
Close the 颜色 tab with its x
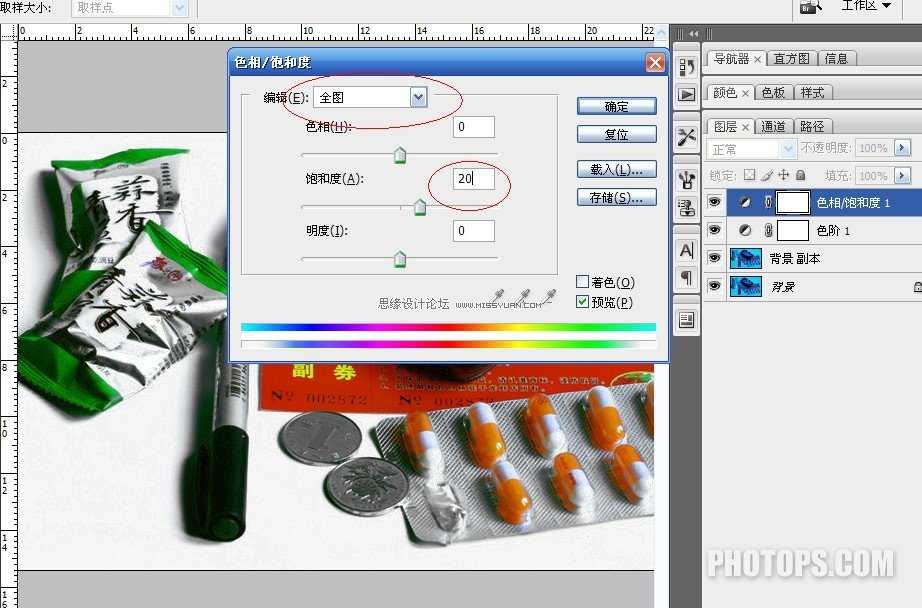click(x=745, y=93)
